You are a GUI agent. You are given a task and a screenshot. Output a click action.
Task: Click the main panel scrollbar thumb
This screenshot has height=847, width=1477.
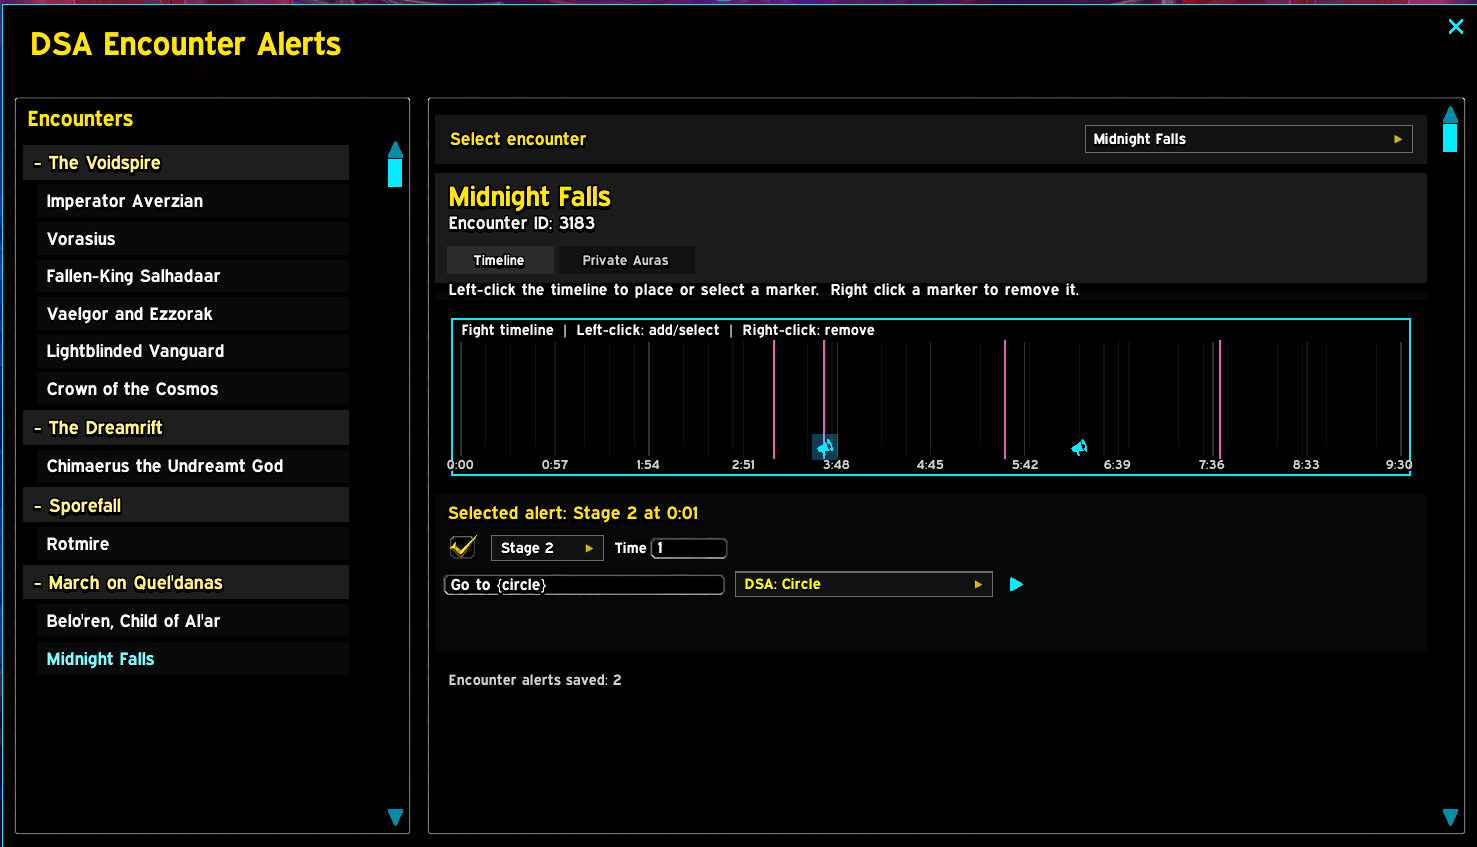pos(1450,138)
